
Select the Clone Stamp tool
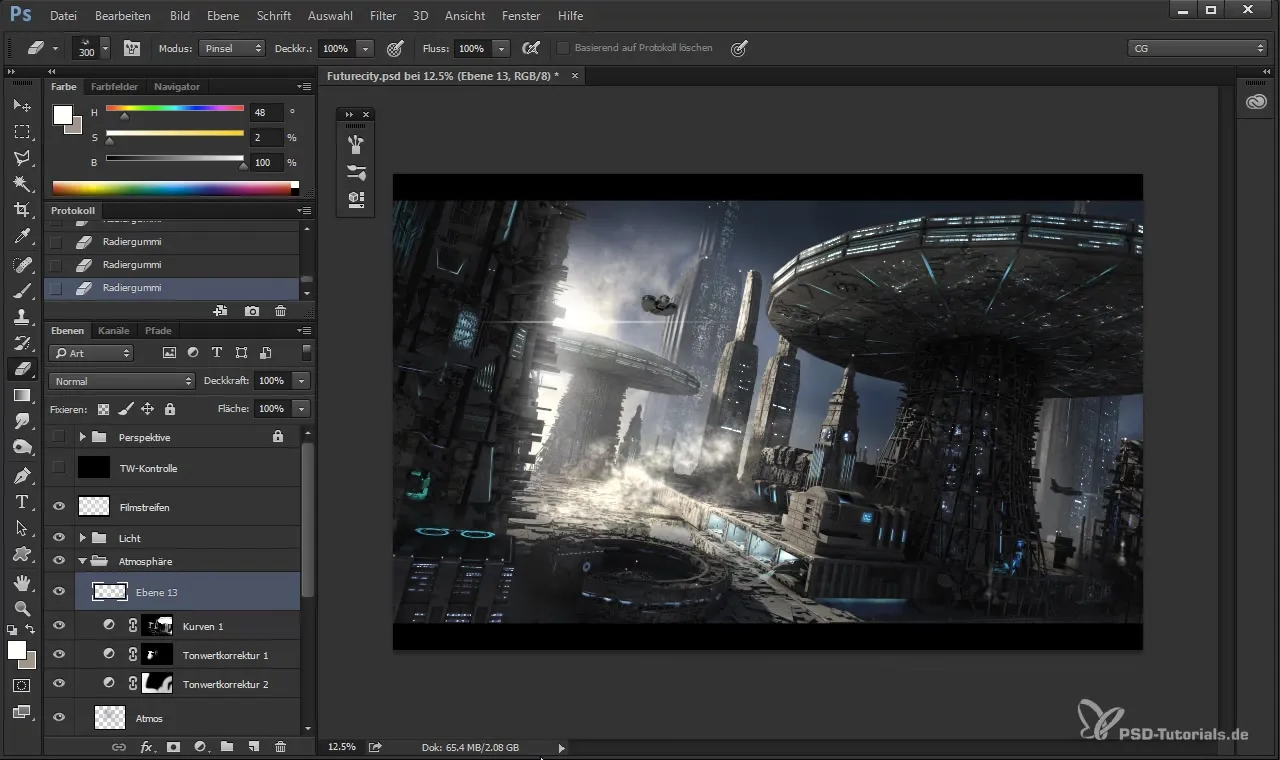click(x=21, y=317)
